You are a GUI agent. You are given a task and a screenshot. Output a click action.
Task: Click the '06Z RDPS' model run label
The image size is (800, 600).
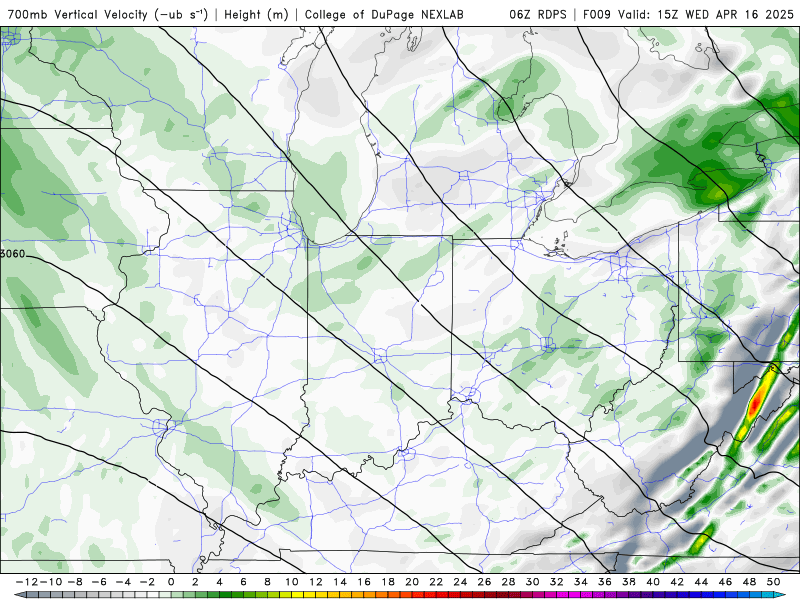point(538,14)
